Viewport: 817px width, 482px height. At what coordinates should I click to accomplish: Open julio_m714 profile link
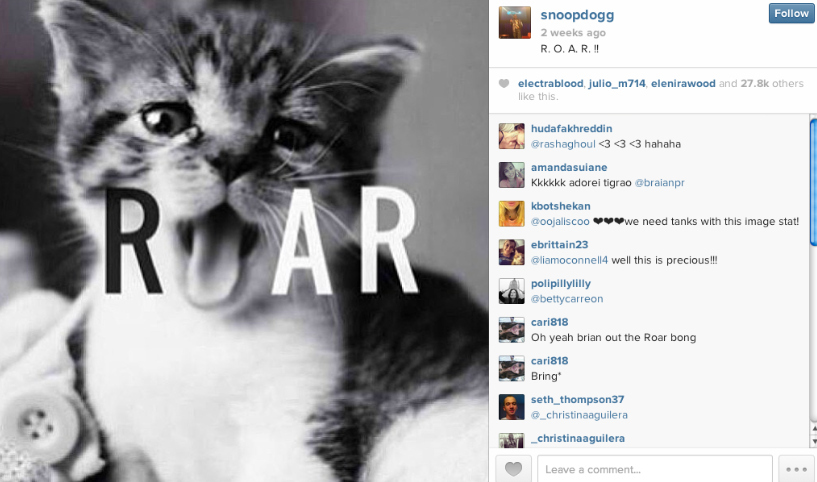(x=617, y=83)
